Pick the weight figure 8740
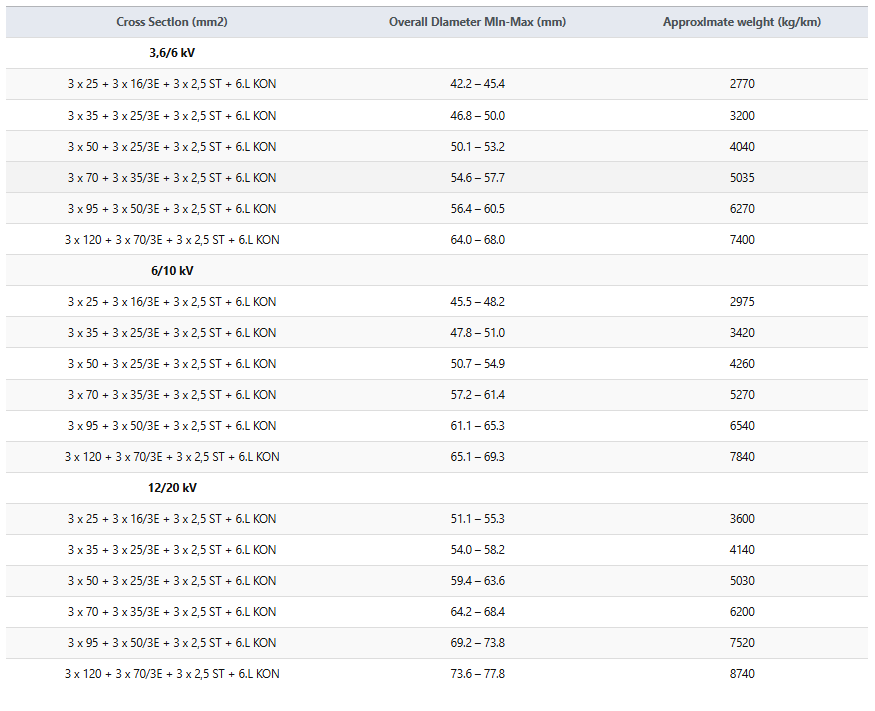This screenshot has width=875, height=711. pyautogui.click(x=742, y=674)
